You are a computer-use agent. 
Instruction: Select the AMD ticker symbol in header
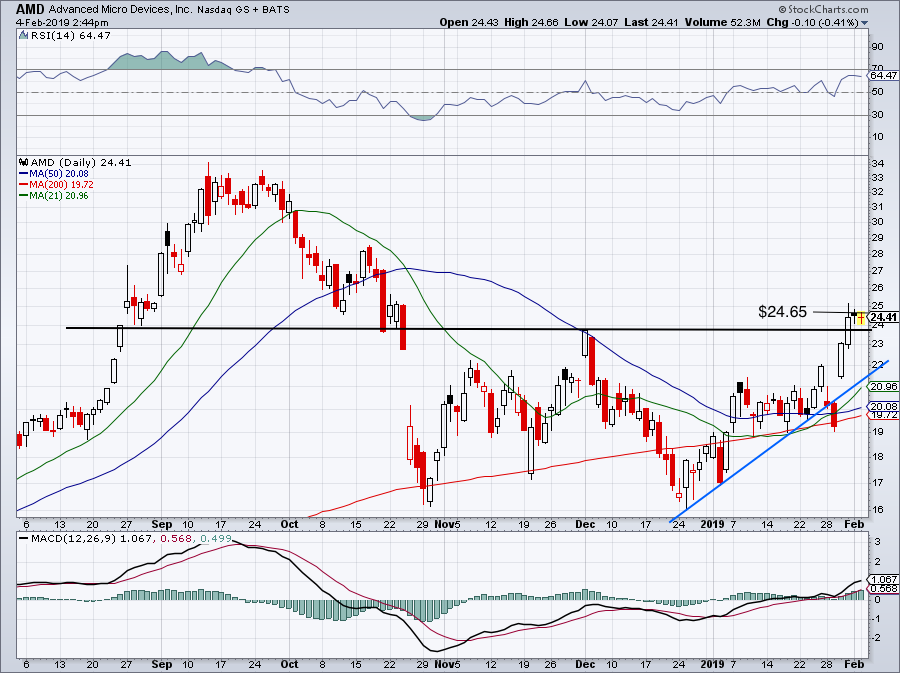pos(30,9)
